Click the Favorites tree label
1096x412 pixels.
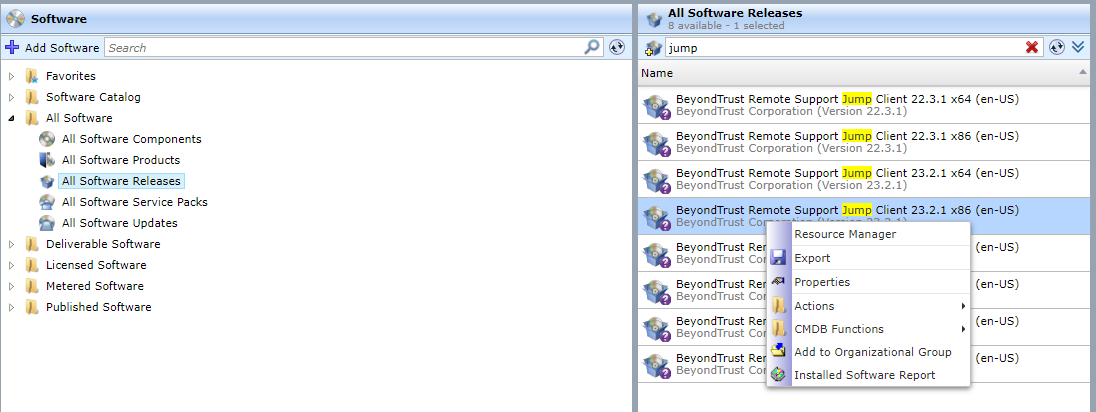click(x=71, y=76)
